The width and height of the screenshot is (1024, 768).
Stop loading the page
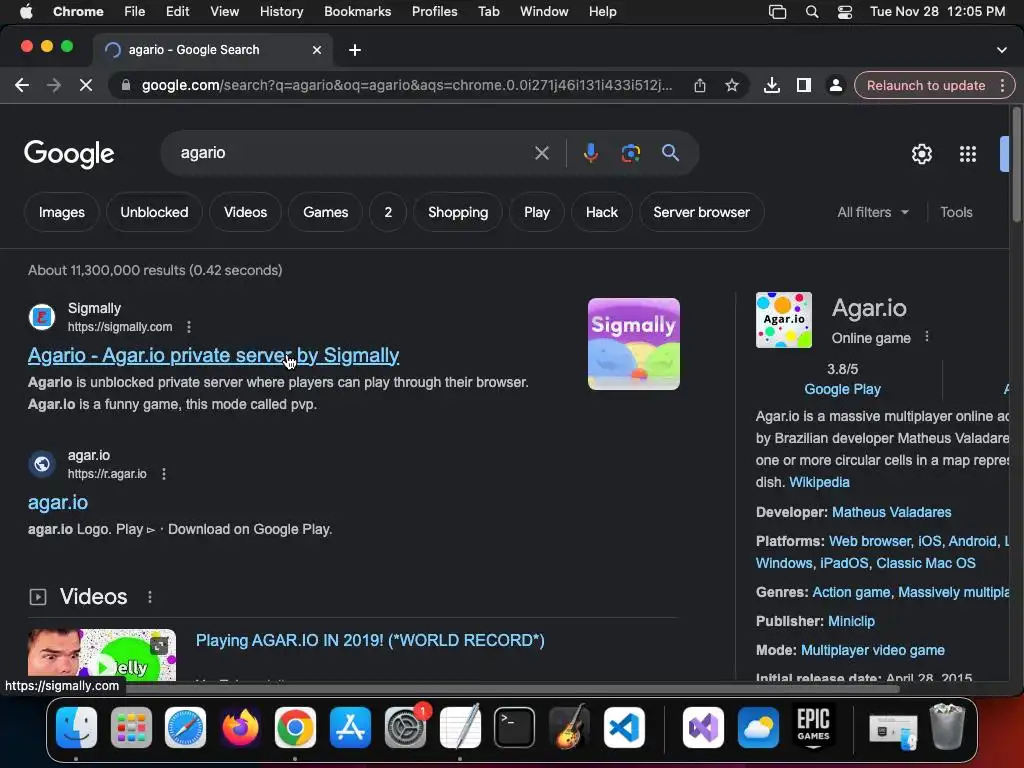(86, 86)
